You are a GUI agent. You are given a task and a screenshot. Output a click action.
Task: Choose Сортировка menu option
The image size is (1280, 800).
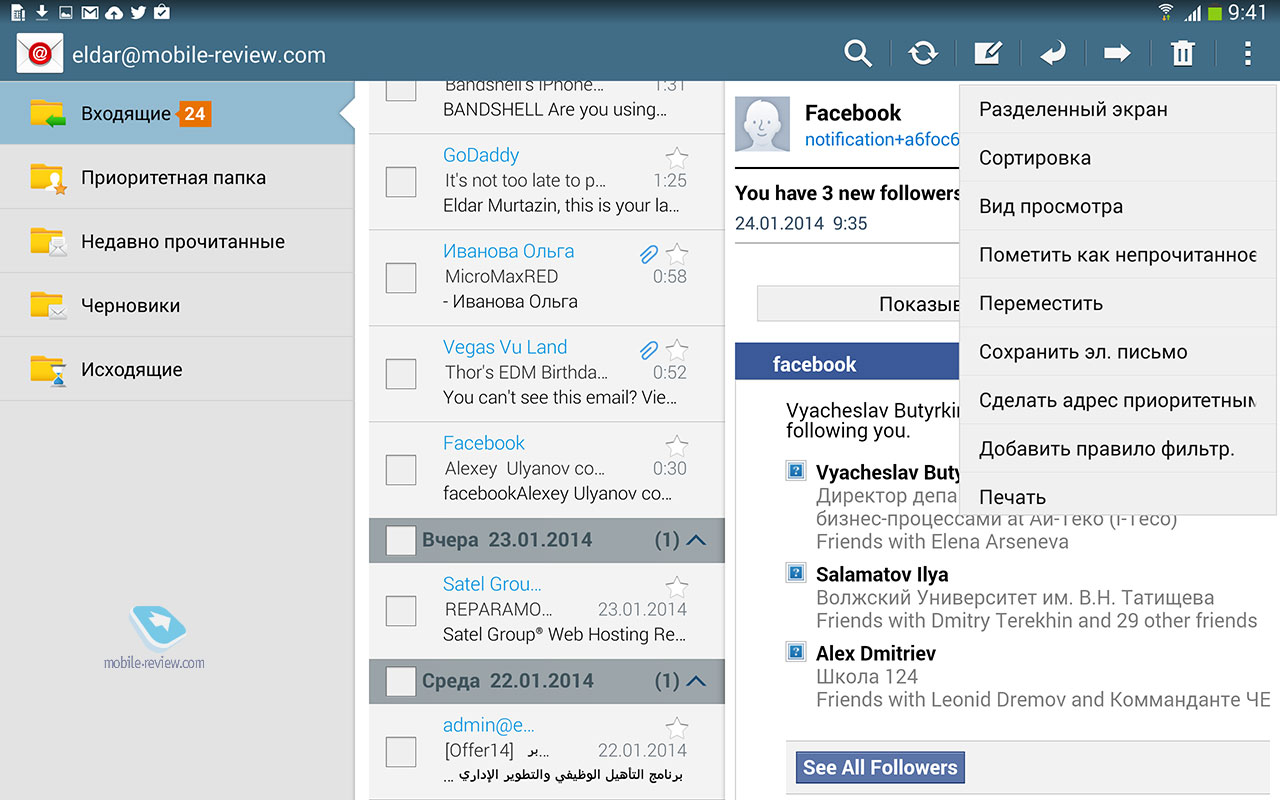(x=1117, y=158)
